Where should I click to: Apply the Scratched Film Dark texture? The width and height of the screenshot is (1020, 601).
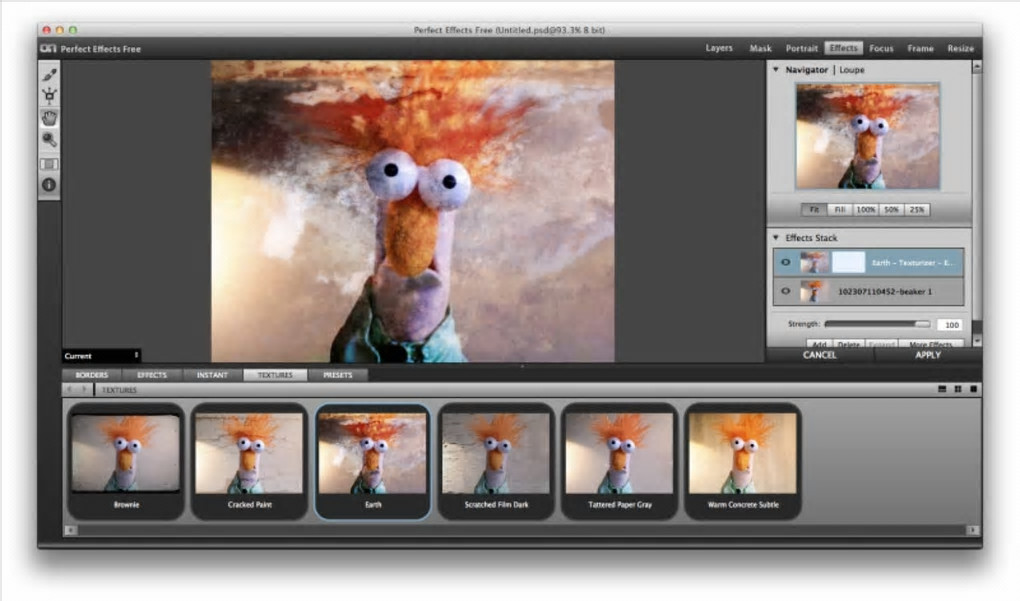pos(496,461)
